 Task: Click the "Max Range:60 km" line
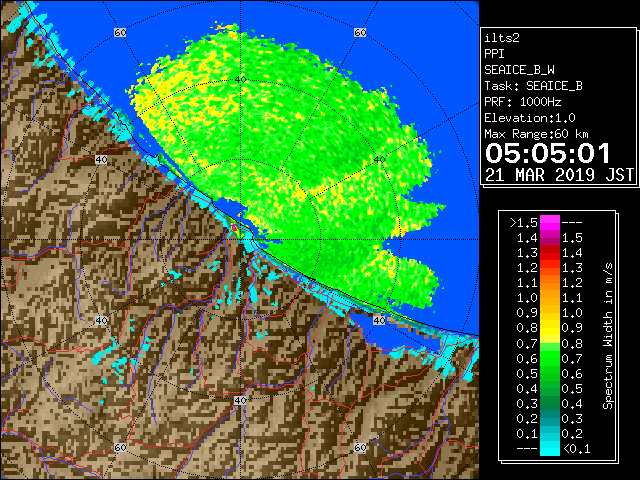[x=536, y=134]
